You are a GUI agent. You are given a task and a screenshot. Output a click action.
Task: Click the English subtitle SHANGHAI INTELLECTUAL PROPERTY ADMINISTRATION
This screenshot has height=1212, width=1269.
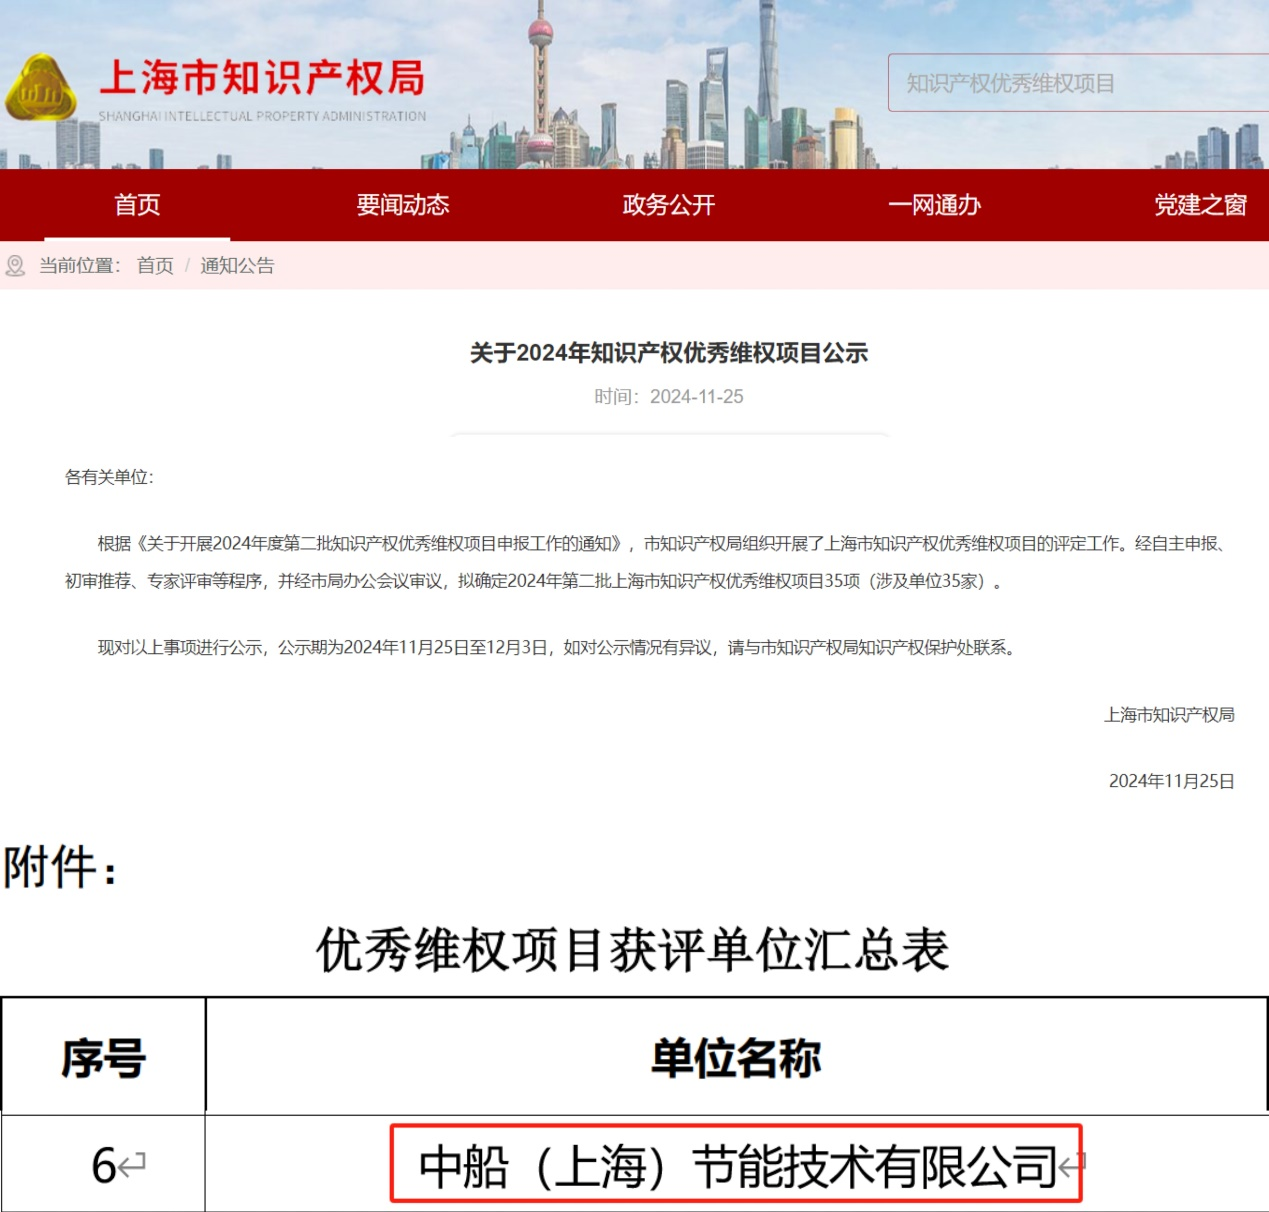(262, 116)
